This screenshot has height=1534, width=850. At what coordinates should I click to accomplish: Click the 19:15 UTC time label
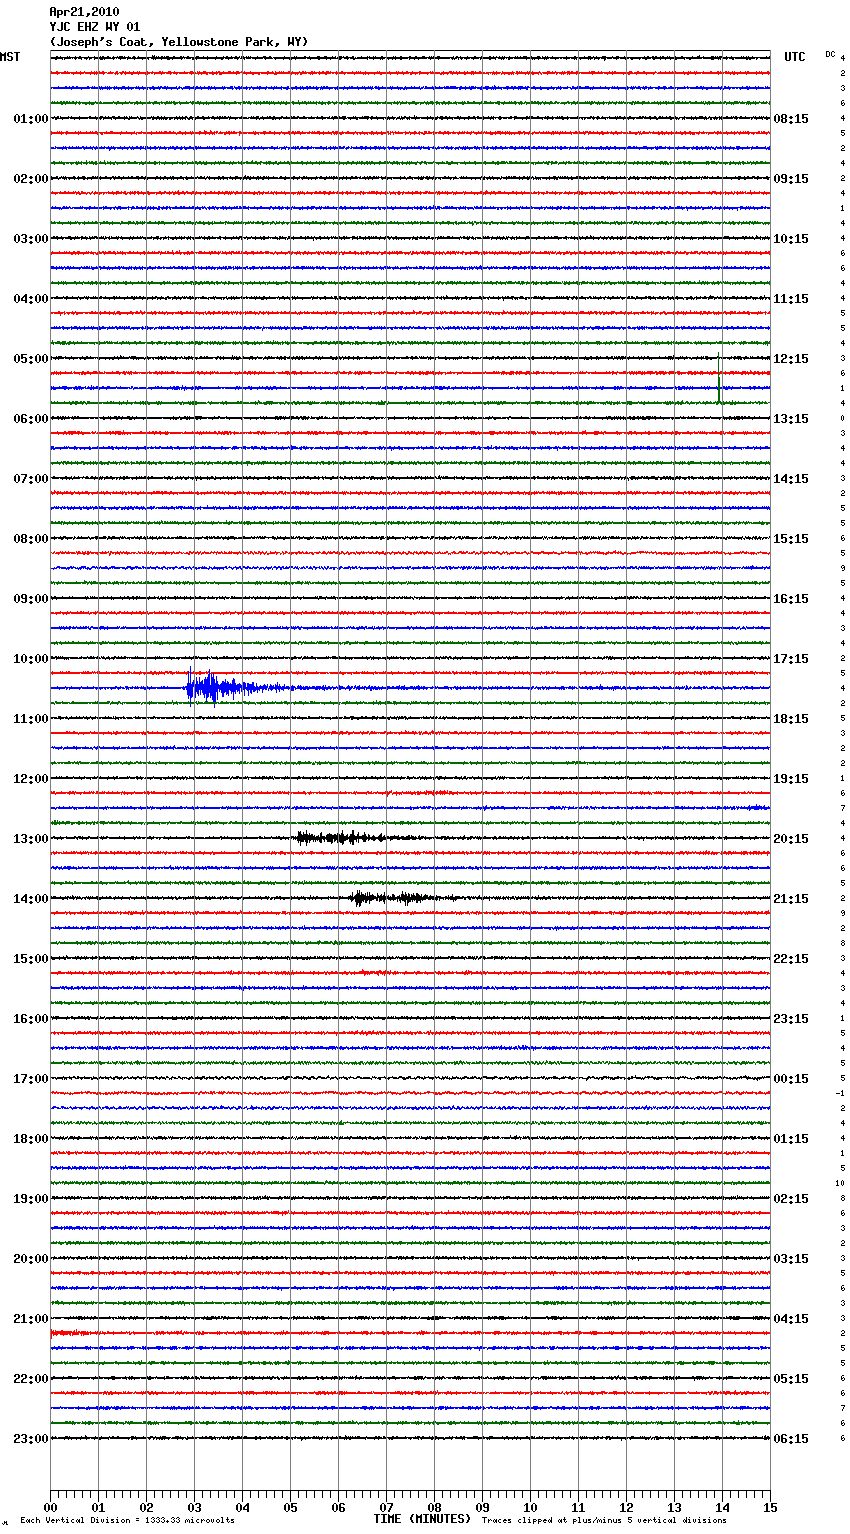coord(791,779)
